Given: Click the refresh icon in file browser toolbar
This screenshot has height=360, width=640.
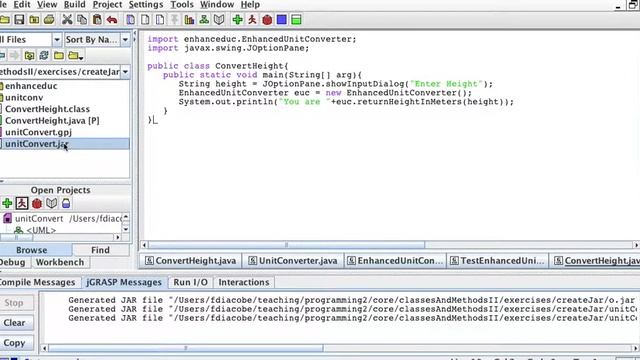Looking at the screenshot, I should 44,55.
